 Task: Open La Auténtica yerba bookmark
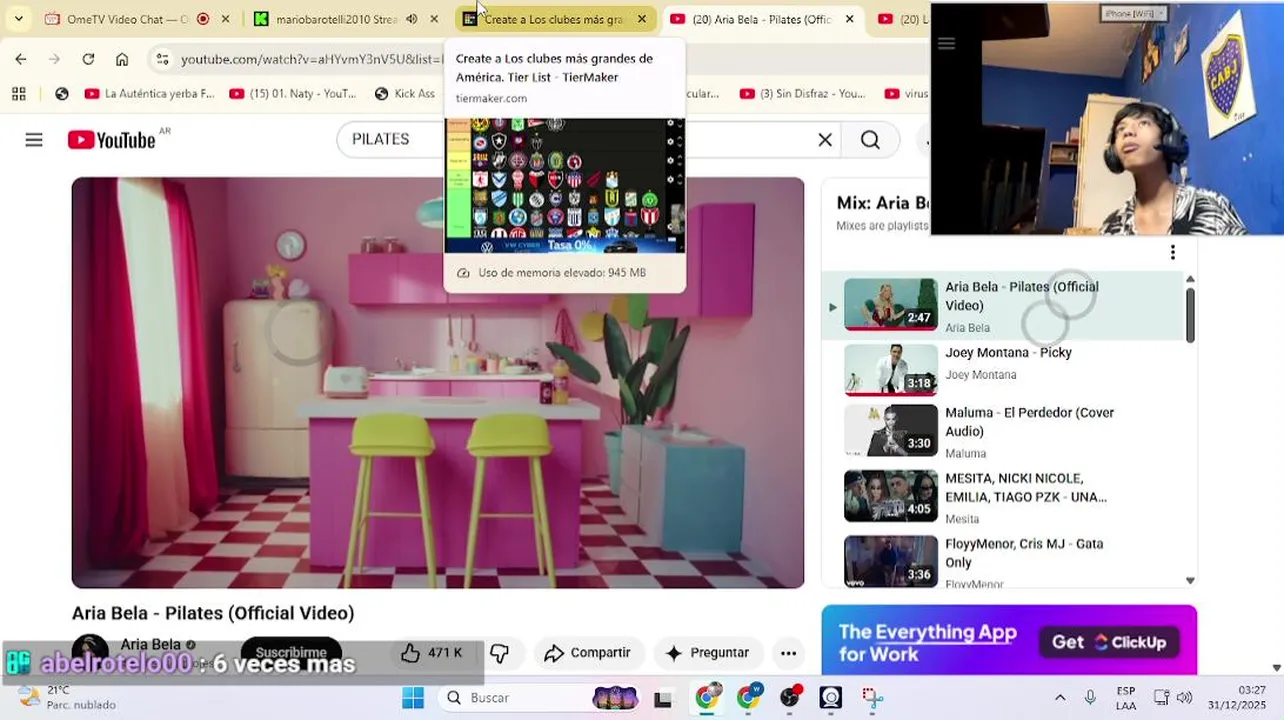149,94
